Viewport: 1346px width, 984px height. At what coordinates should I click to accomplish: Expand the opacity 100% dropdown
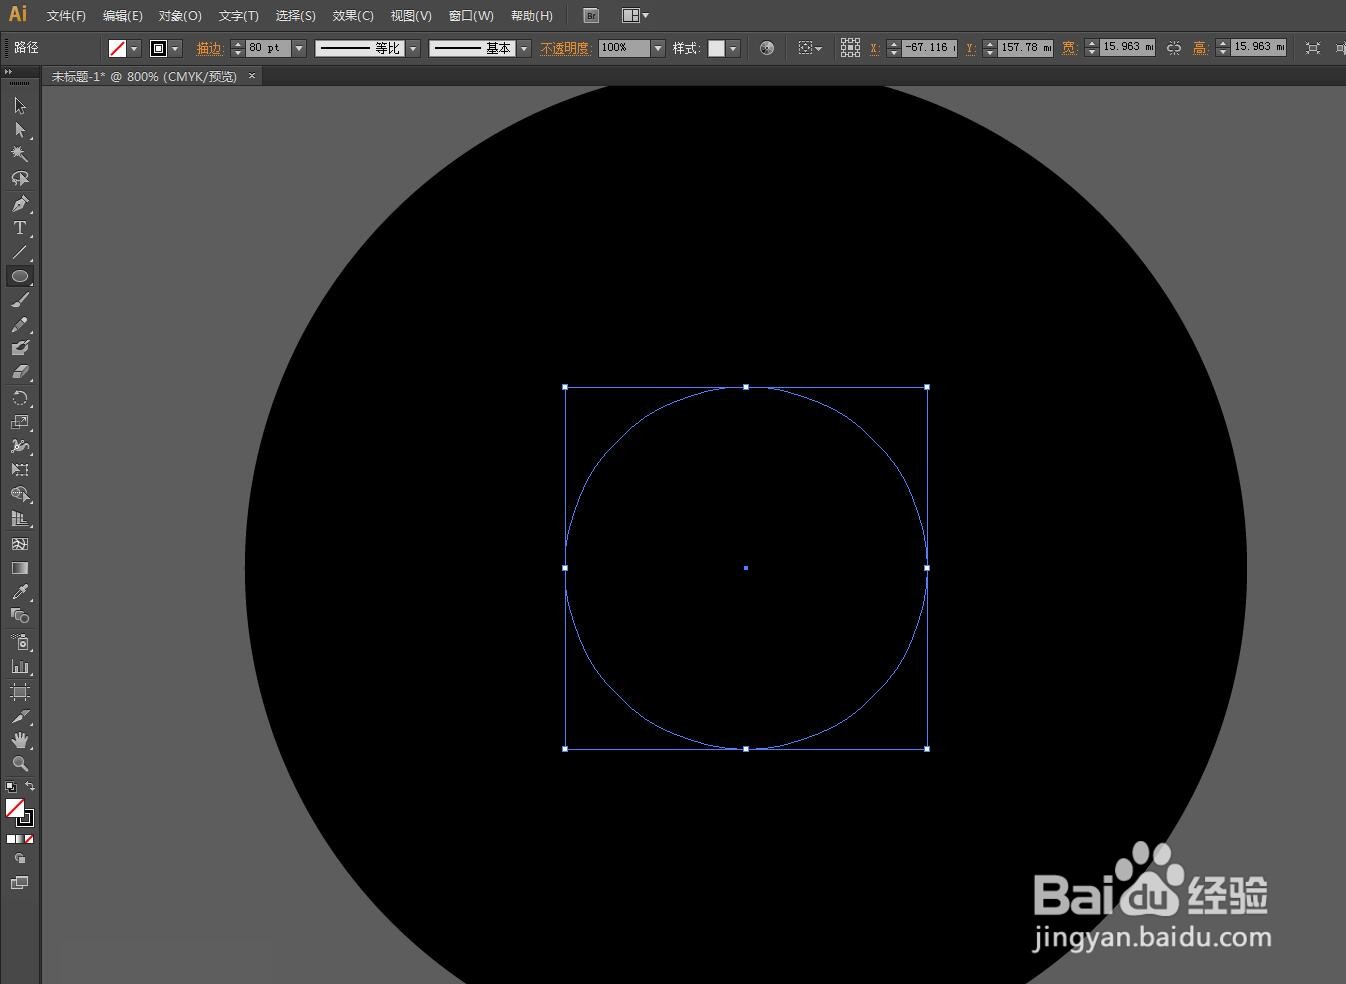click(658, 48)
